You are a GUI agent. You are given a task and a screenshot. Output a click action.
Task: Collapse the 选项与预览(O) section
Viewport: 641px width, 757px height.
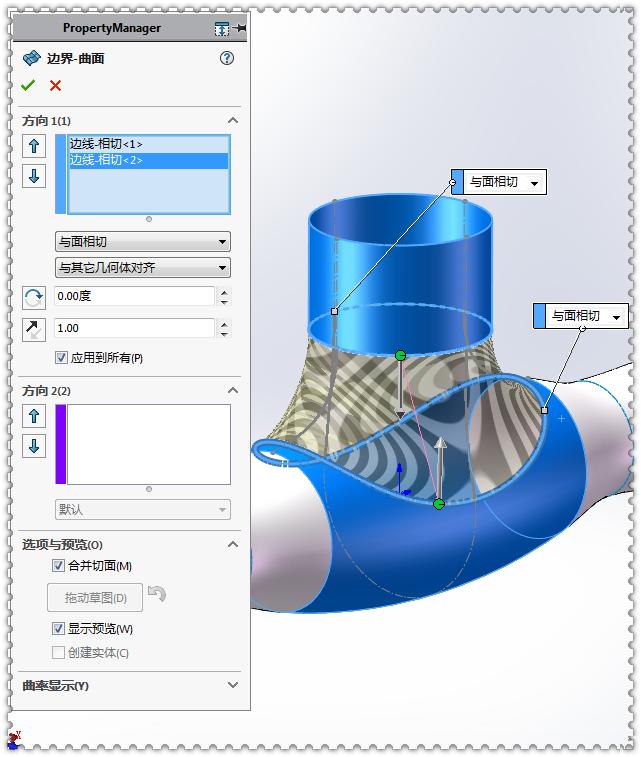pyautogui.click(x=233, y=544)
